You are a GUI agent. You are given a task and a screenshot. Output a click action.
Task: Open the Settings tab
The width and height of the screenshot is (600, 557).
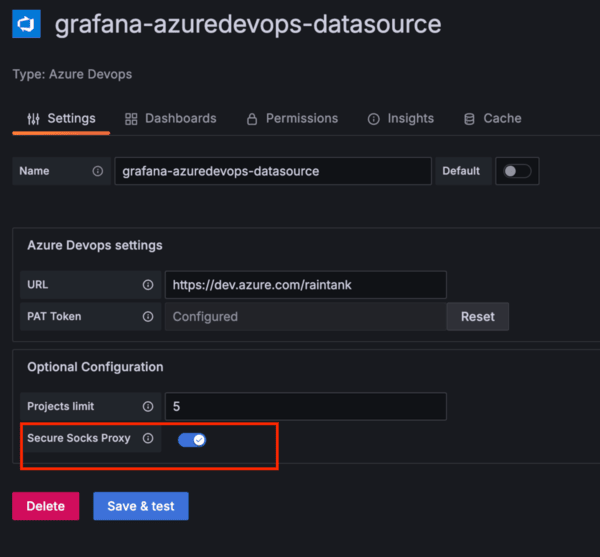pyautogui.click(x=61, y=119)
